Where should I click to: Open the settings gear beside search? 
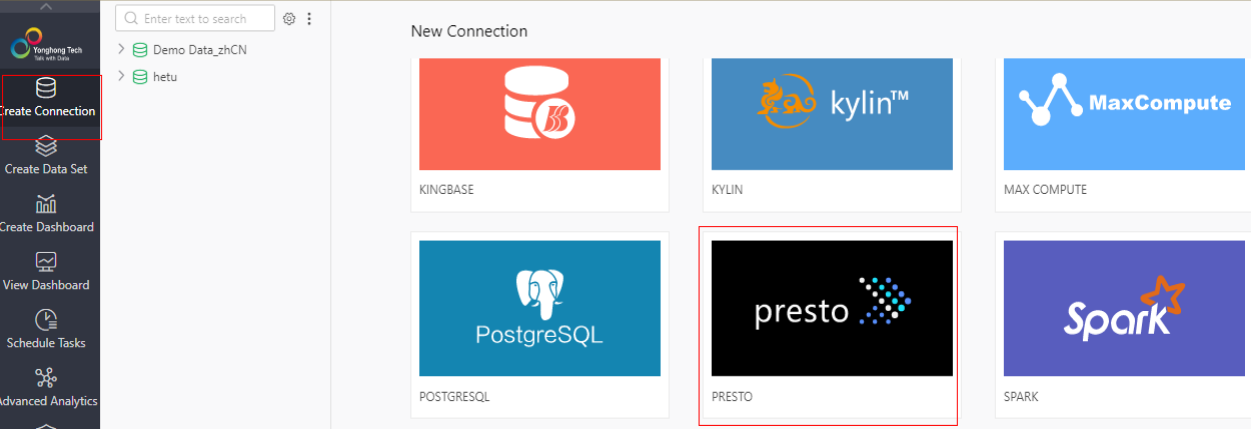point(289,18)
